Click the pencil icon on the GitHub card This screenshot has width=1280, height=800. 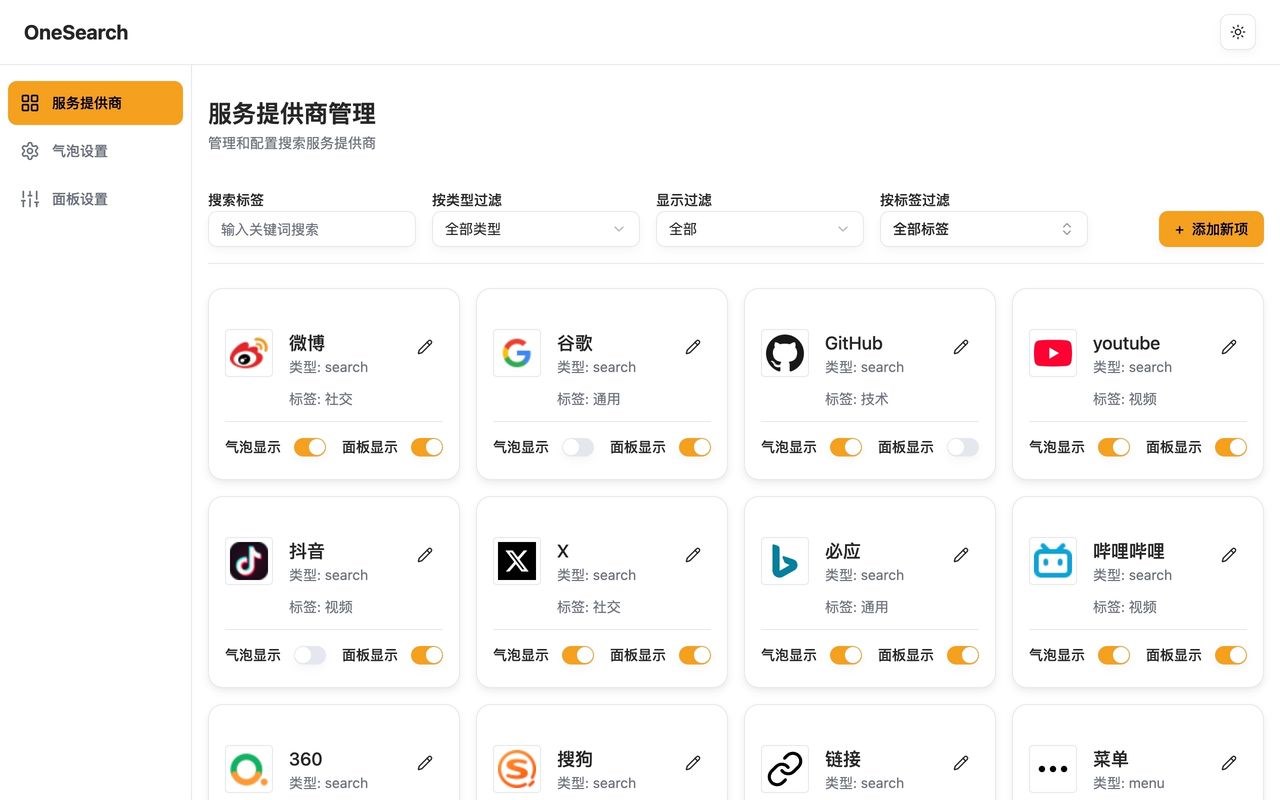[x=961, y=347]
